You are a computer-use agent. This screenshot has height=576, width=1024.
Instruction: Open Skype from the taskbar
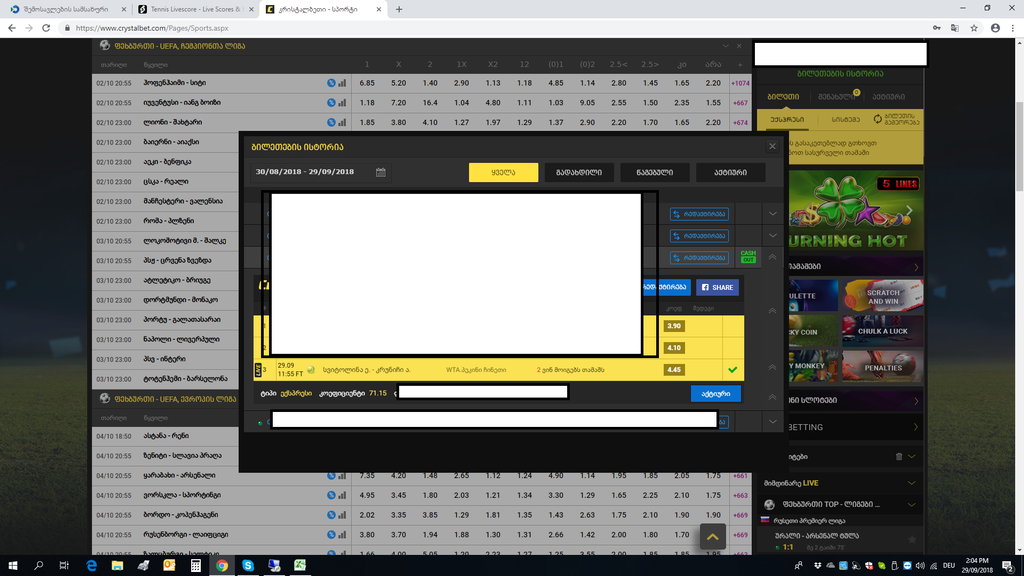(x=248, y=566)
